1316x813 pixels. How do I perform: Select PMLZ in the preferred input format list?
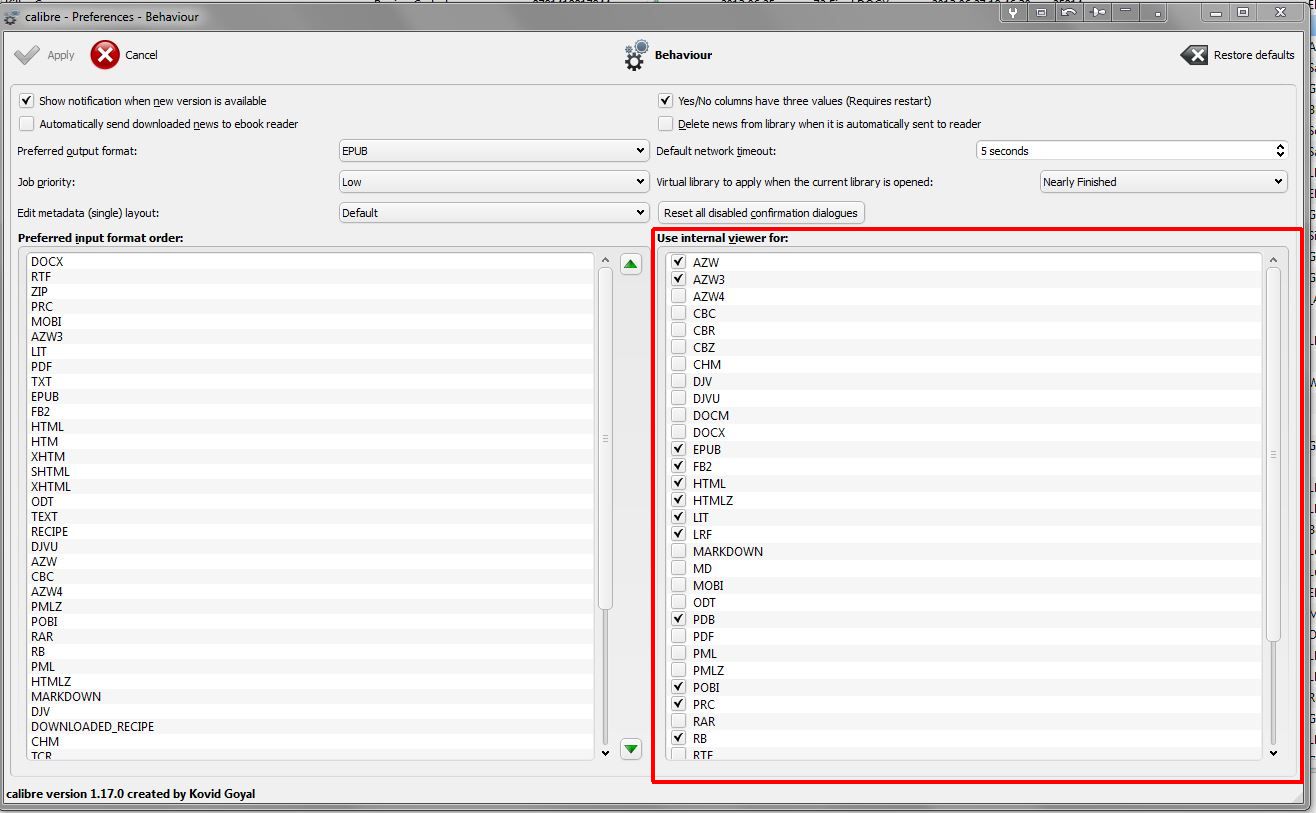click(x=310, y=607)
